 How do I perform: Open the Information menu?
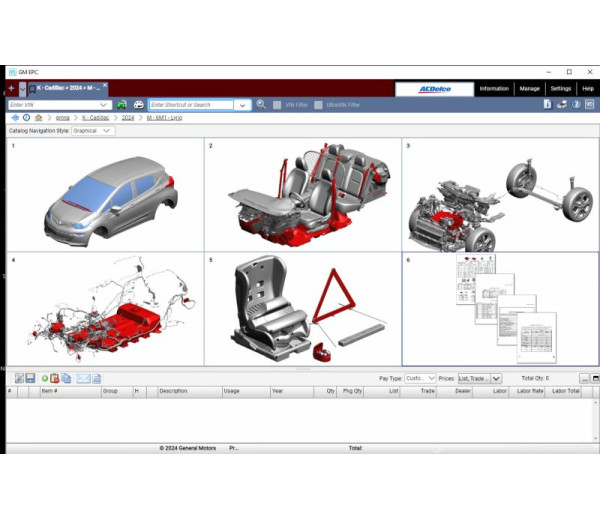click(x=494, y=88)
